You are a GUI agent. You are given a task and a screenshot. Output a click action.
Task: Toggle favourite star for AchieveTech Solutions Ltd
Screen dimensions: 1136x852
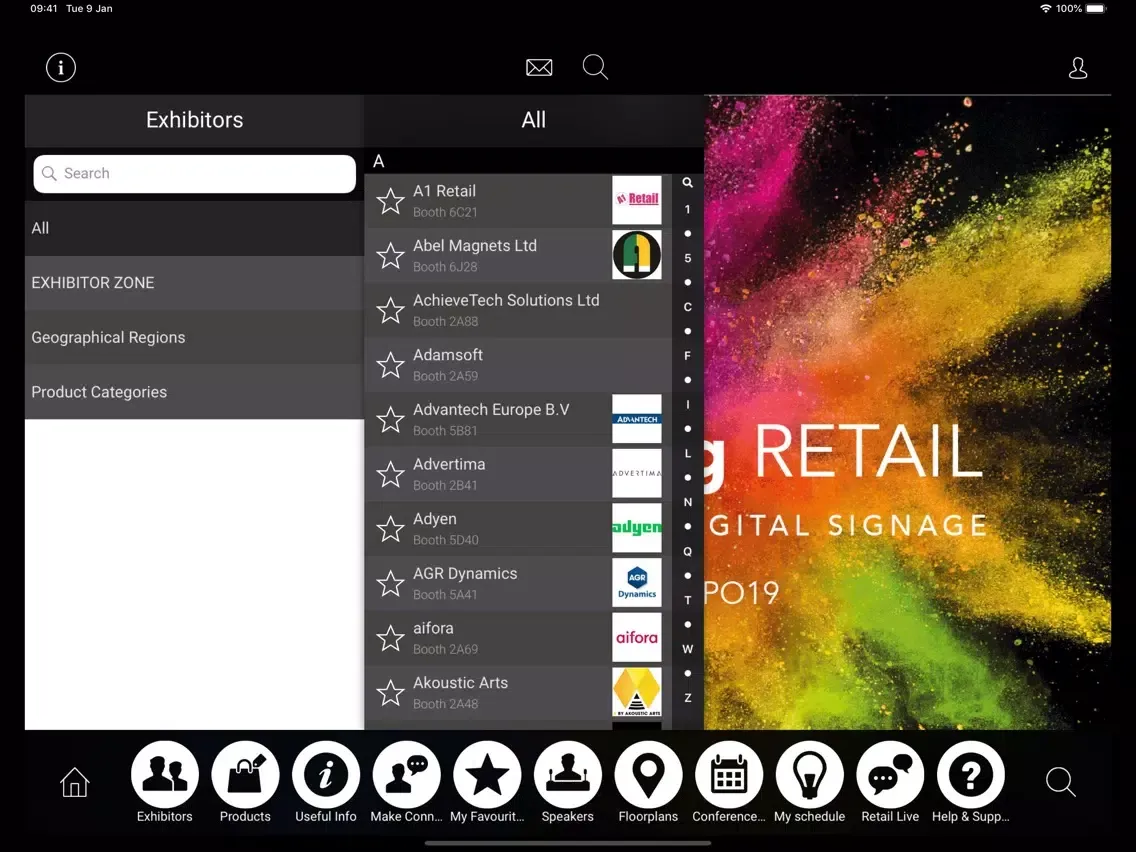tap(390, 310)
